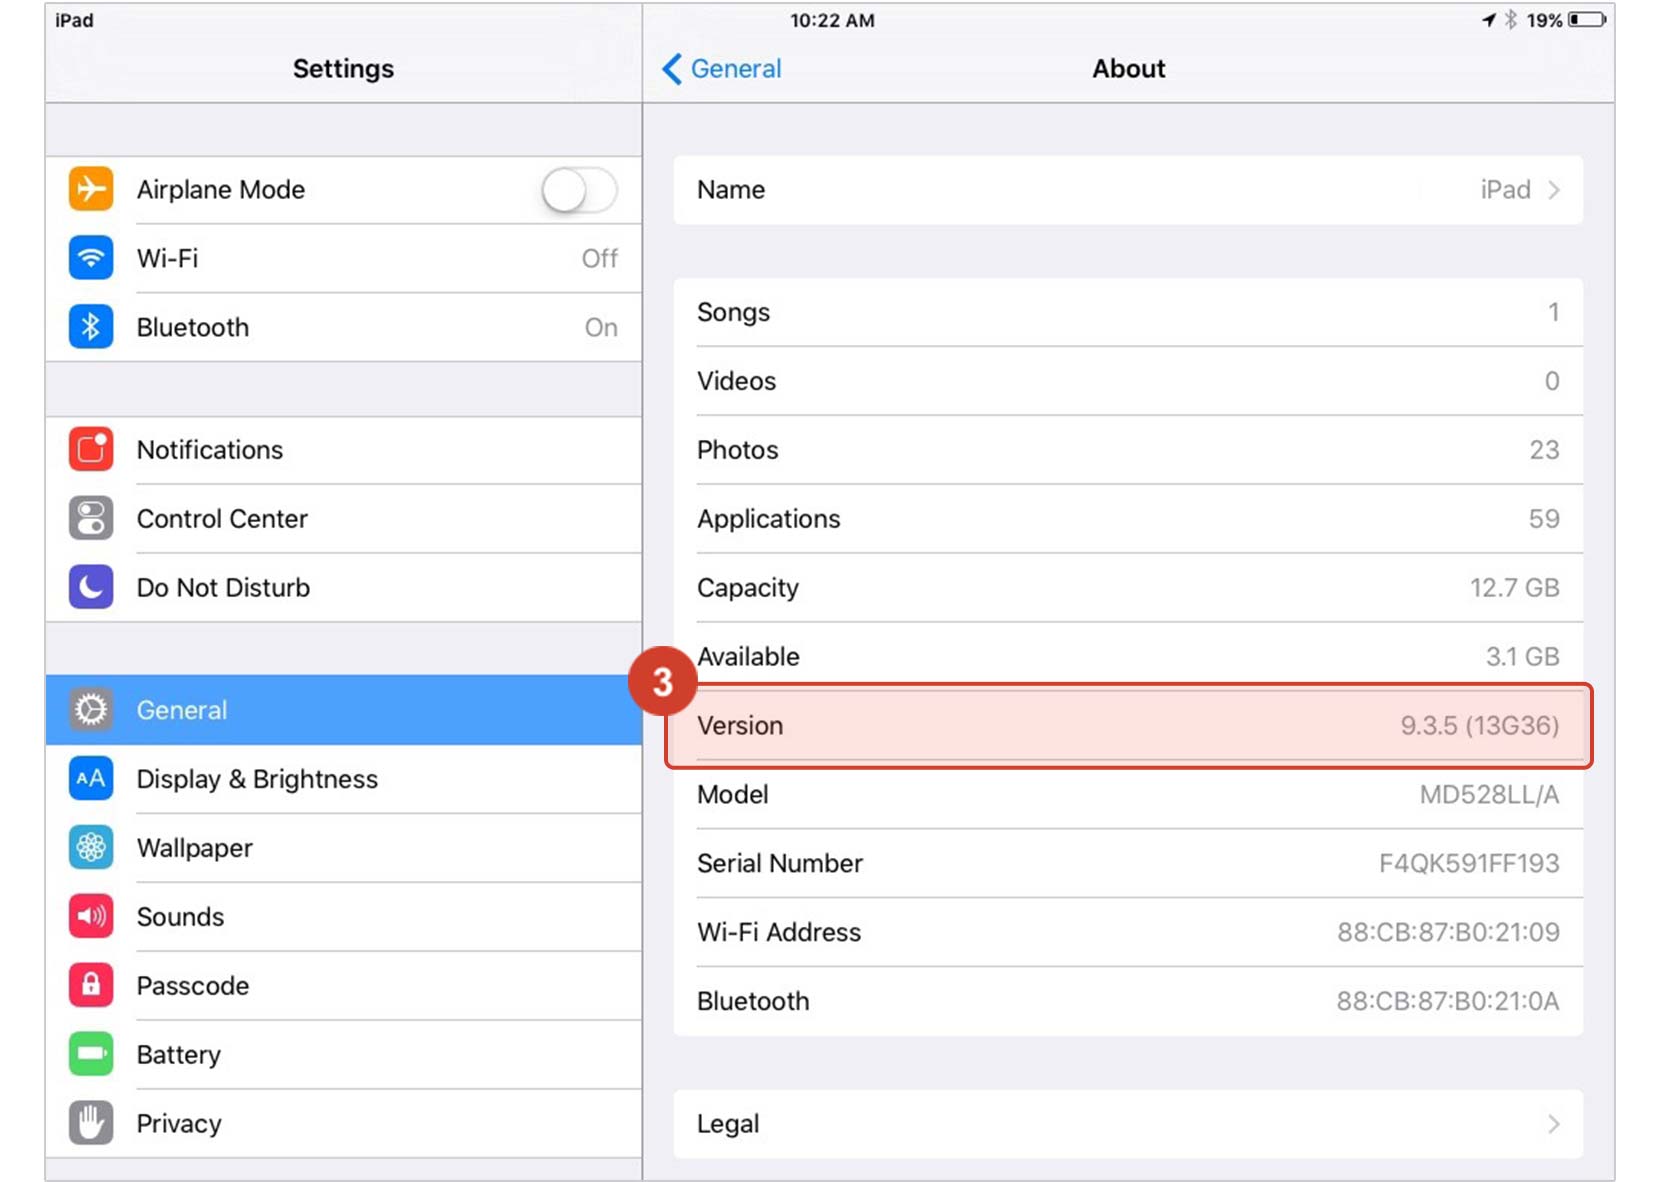This screenshot has height=1182, width=1660.
Task: Select the Videos row
Action: click(x=1128, y=381)
